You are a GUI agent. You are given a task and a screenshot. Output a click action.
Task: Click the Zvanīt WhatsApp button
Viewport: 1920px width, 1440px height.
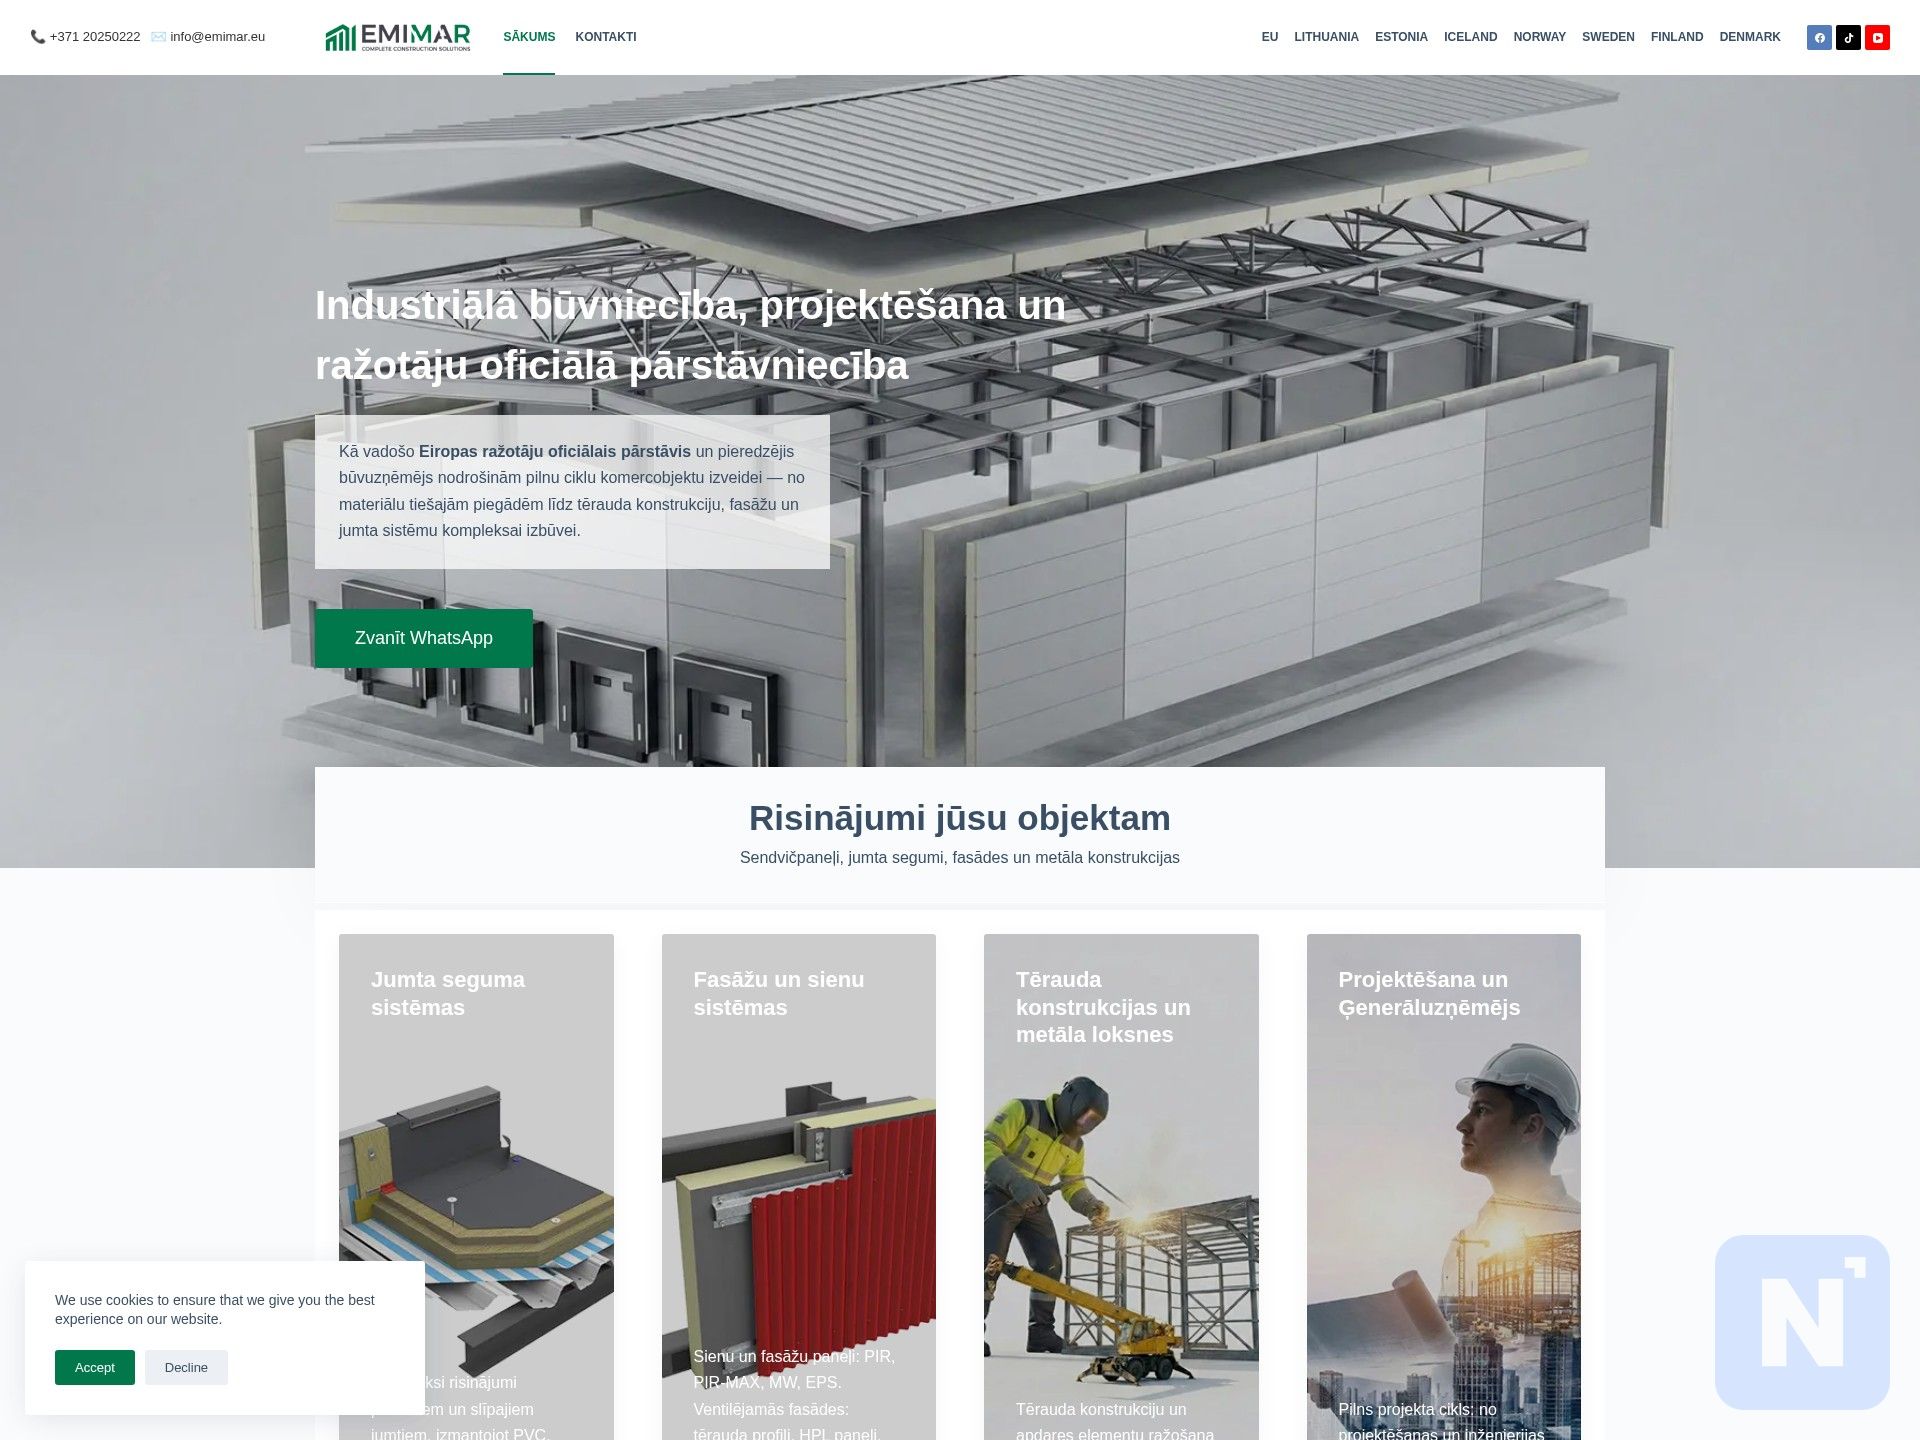click(424, 638)
